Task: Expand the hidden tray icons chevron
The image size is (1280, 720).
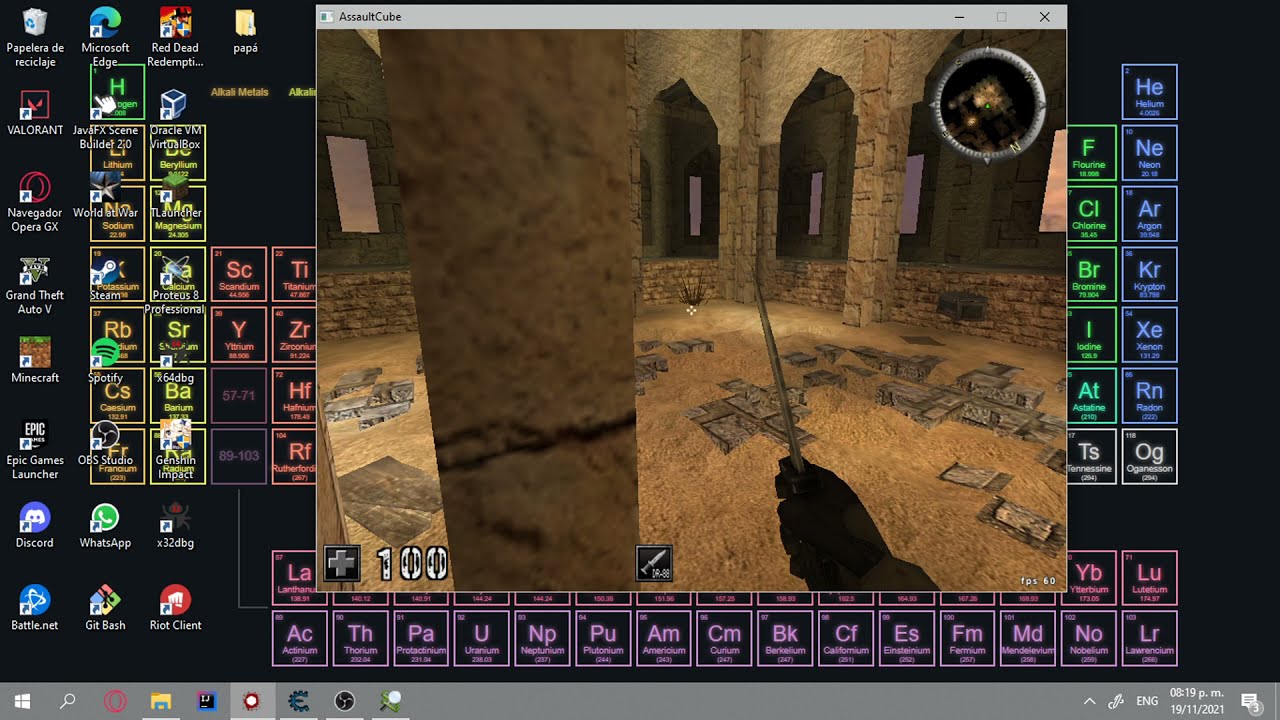Action: (x=1090, y=701)
